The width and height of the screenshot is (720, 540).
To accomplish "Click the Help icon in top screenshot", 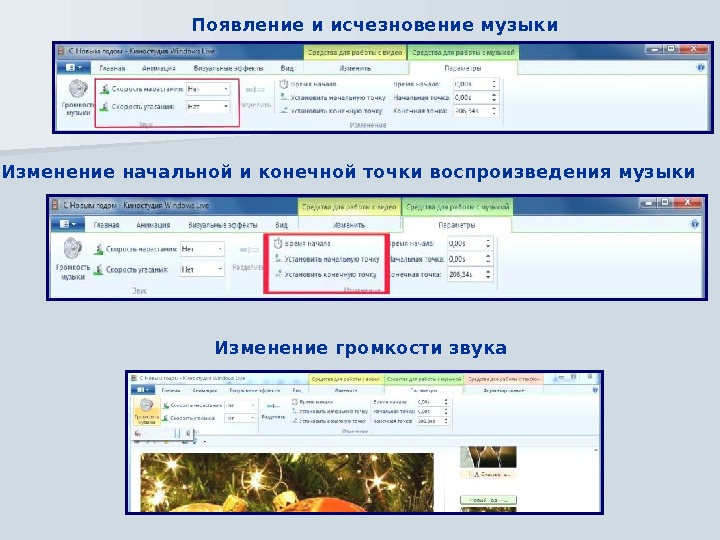I will (701, 68).
